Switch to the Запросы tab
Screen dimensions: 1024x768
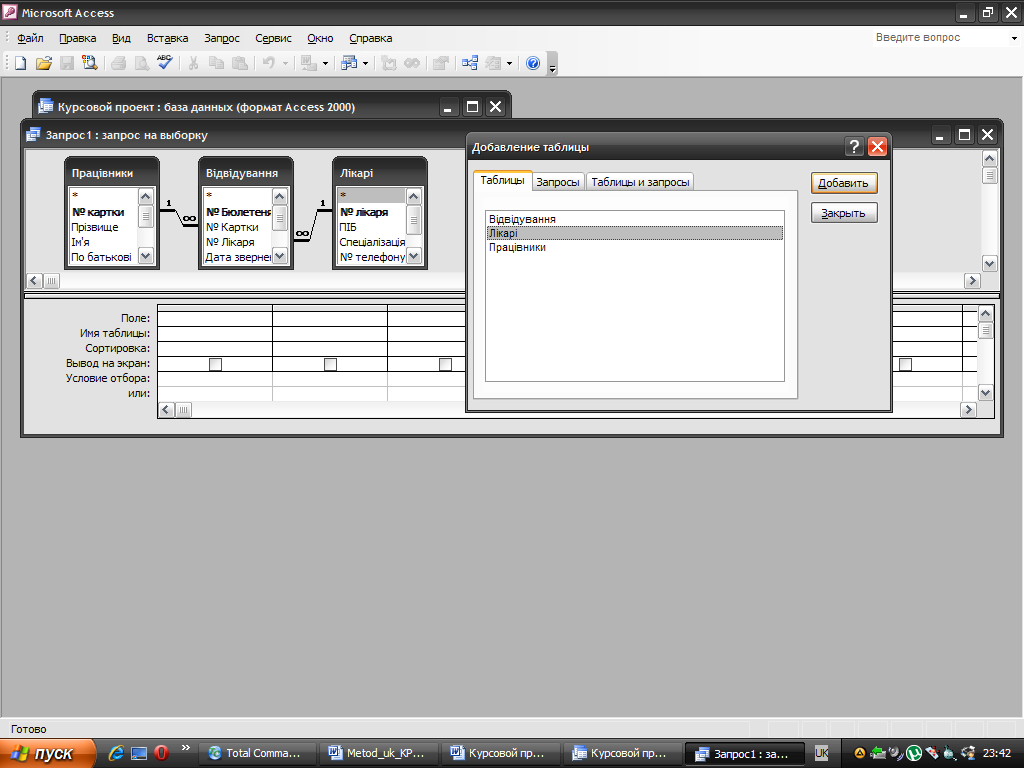[x=558, y=182]
